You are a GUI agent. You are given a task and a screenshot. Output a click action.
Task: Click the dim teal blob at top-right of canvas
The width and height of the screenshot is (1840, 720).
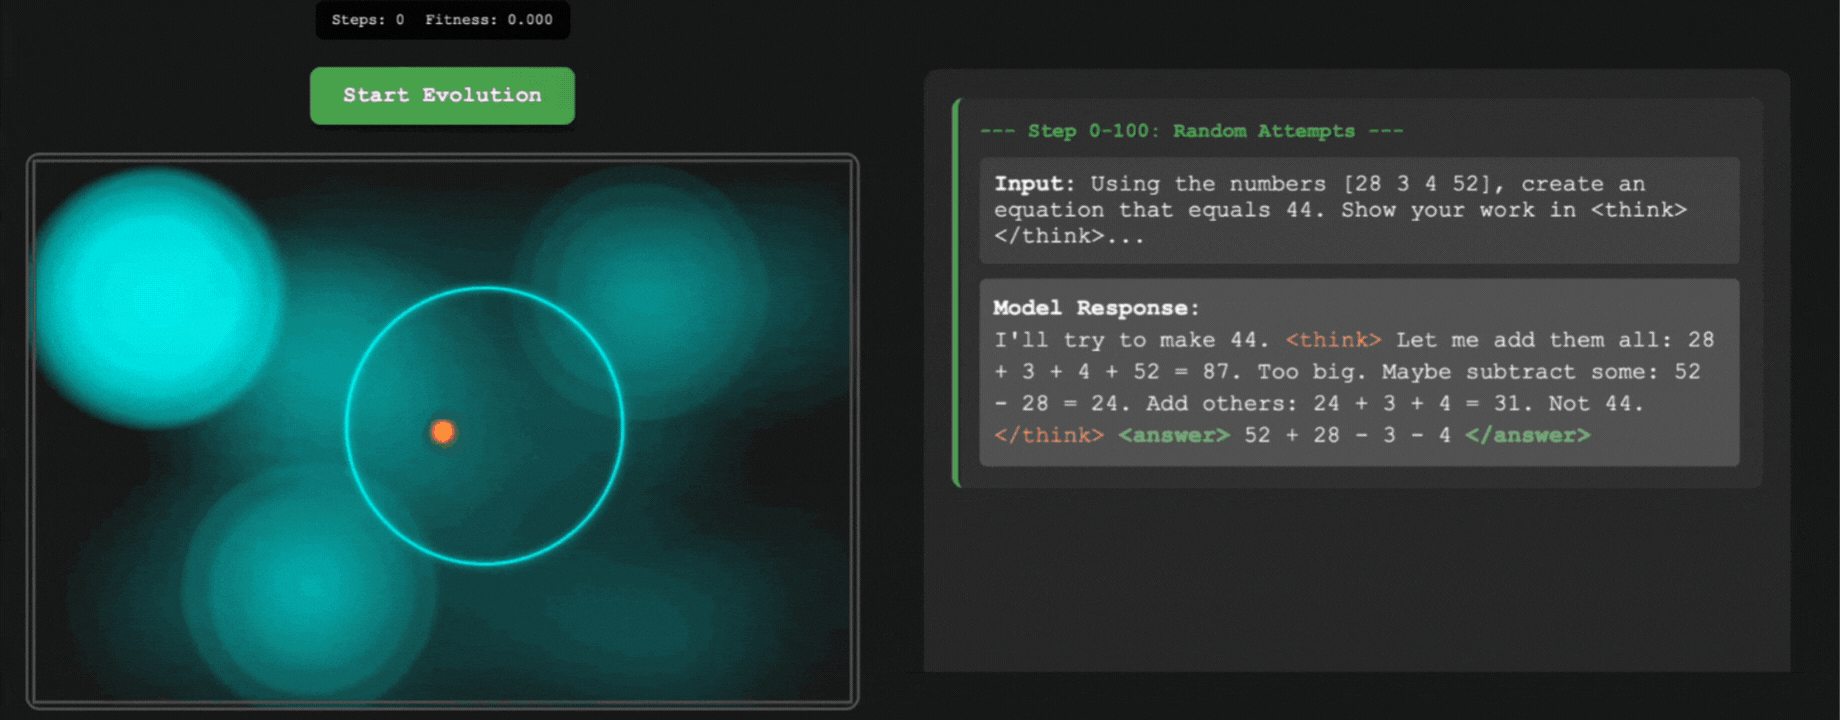click(645, 285)
